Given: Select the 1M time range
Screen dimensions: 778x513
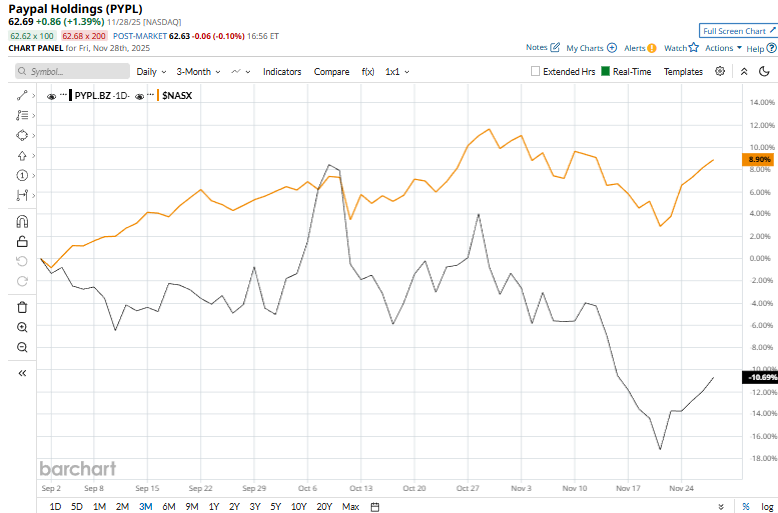Looking at the screenshot, I should point(100,507).
